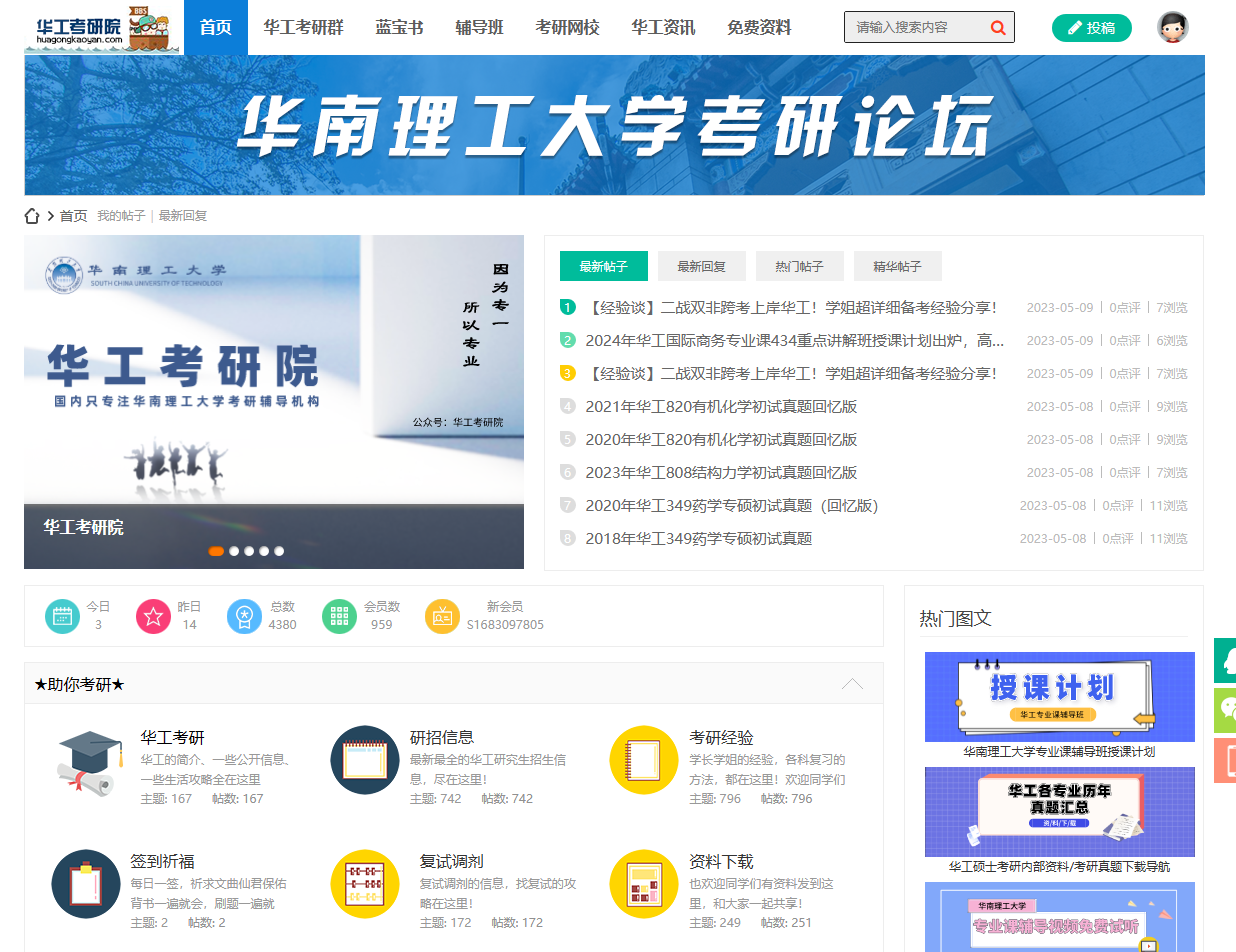Open the 2024年华工国际商务专业课434 post
The image size is (1236, 952).
(795, 340)
